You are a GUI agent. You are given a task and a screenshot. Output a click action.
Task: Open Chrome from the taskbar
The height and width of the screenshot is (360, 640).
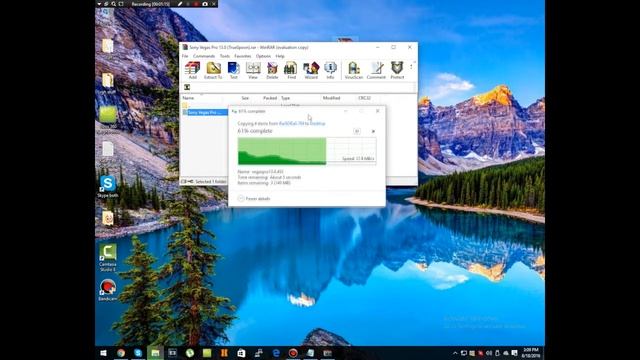pos(121,353)
